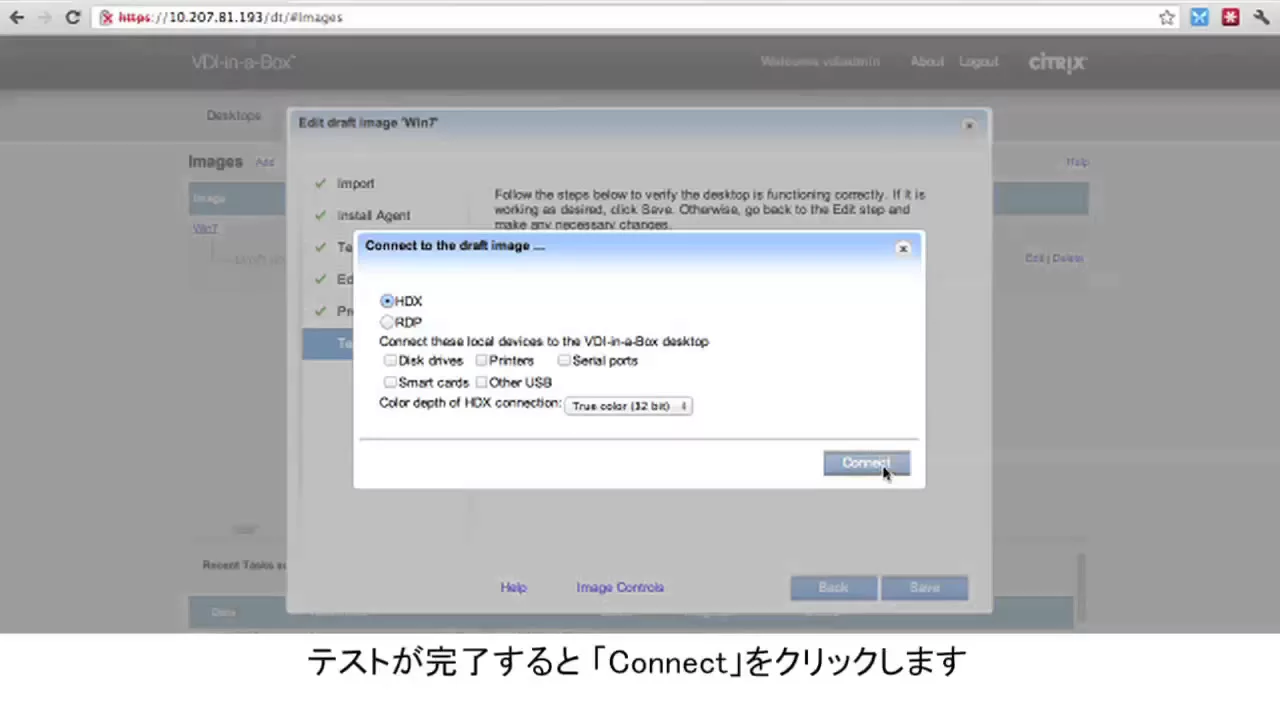
Task: Click the Save button in Edit draft dialog
Action: click(x=925, y=588)
